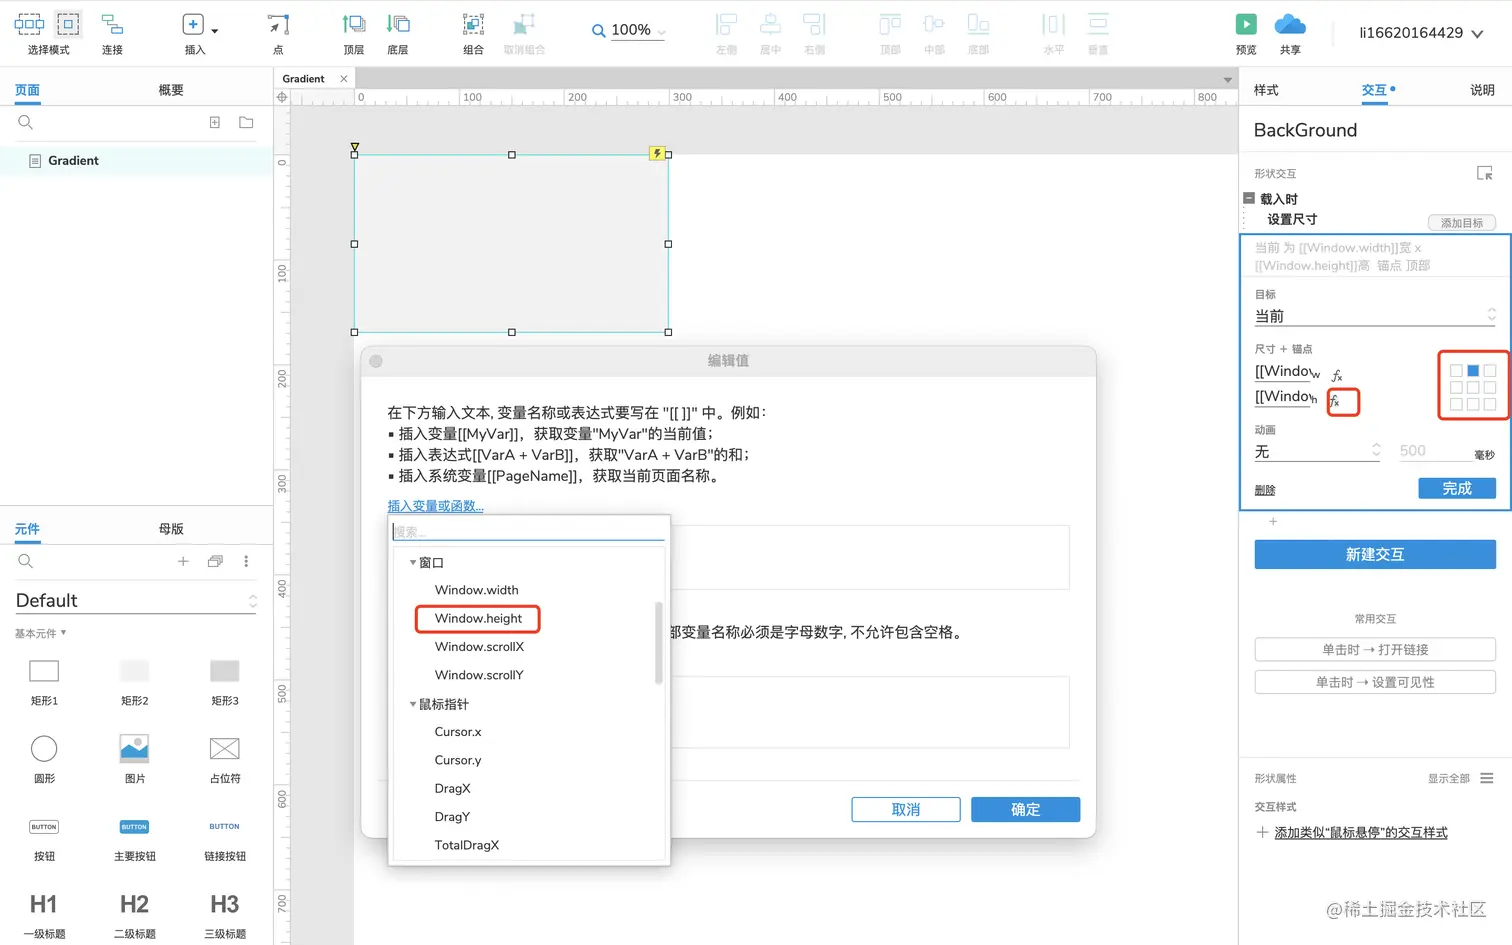1512x945 pixels.
Task: Launch the 预览 preview button
Action: coord(1246,24)
